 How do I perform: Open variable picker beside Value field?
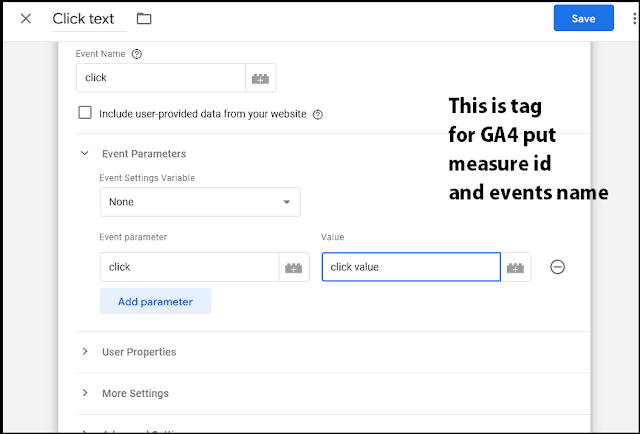click(515, 267)
